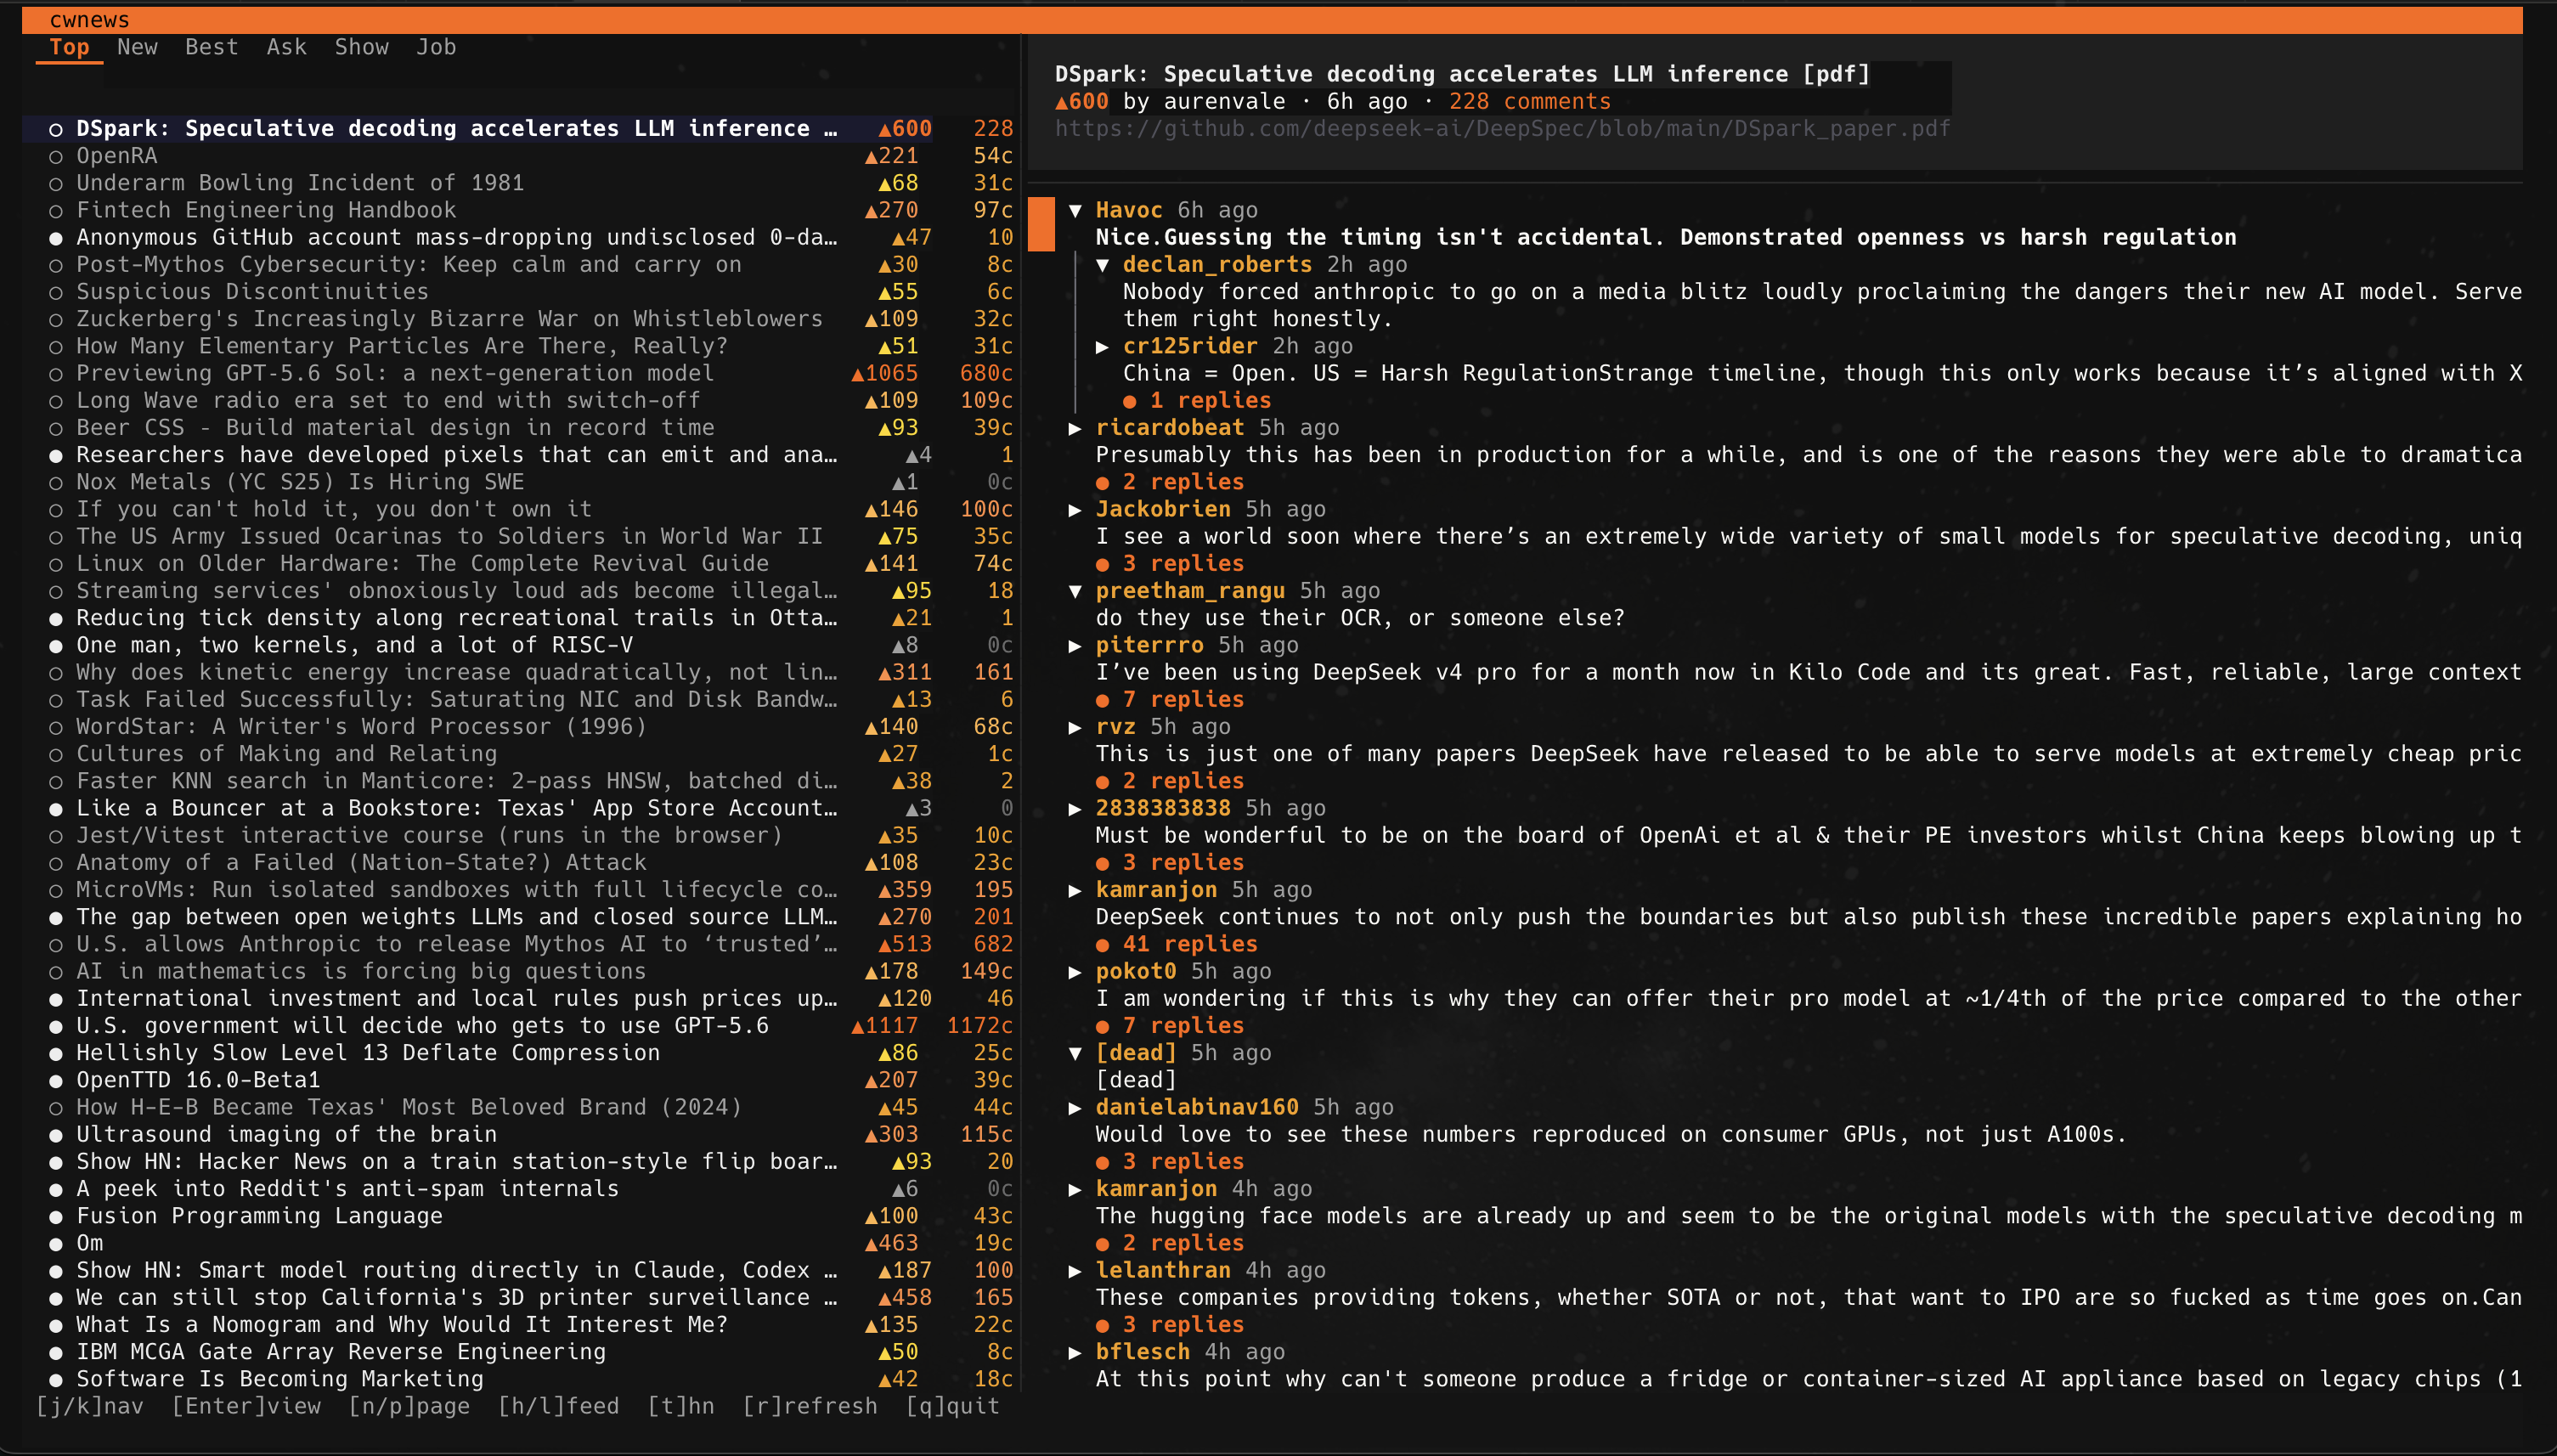Screen dimensions: 2557x1456
Task: Expand lelanthran's comment thread
Action: [1075, 1271]
